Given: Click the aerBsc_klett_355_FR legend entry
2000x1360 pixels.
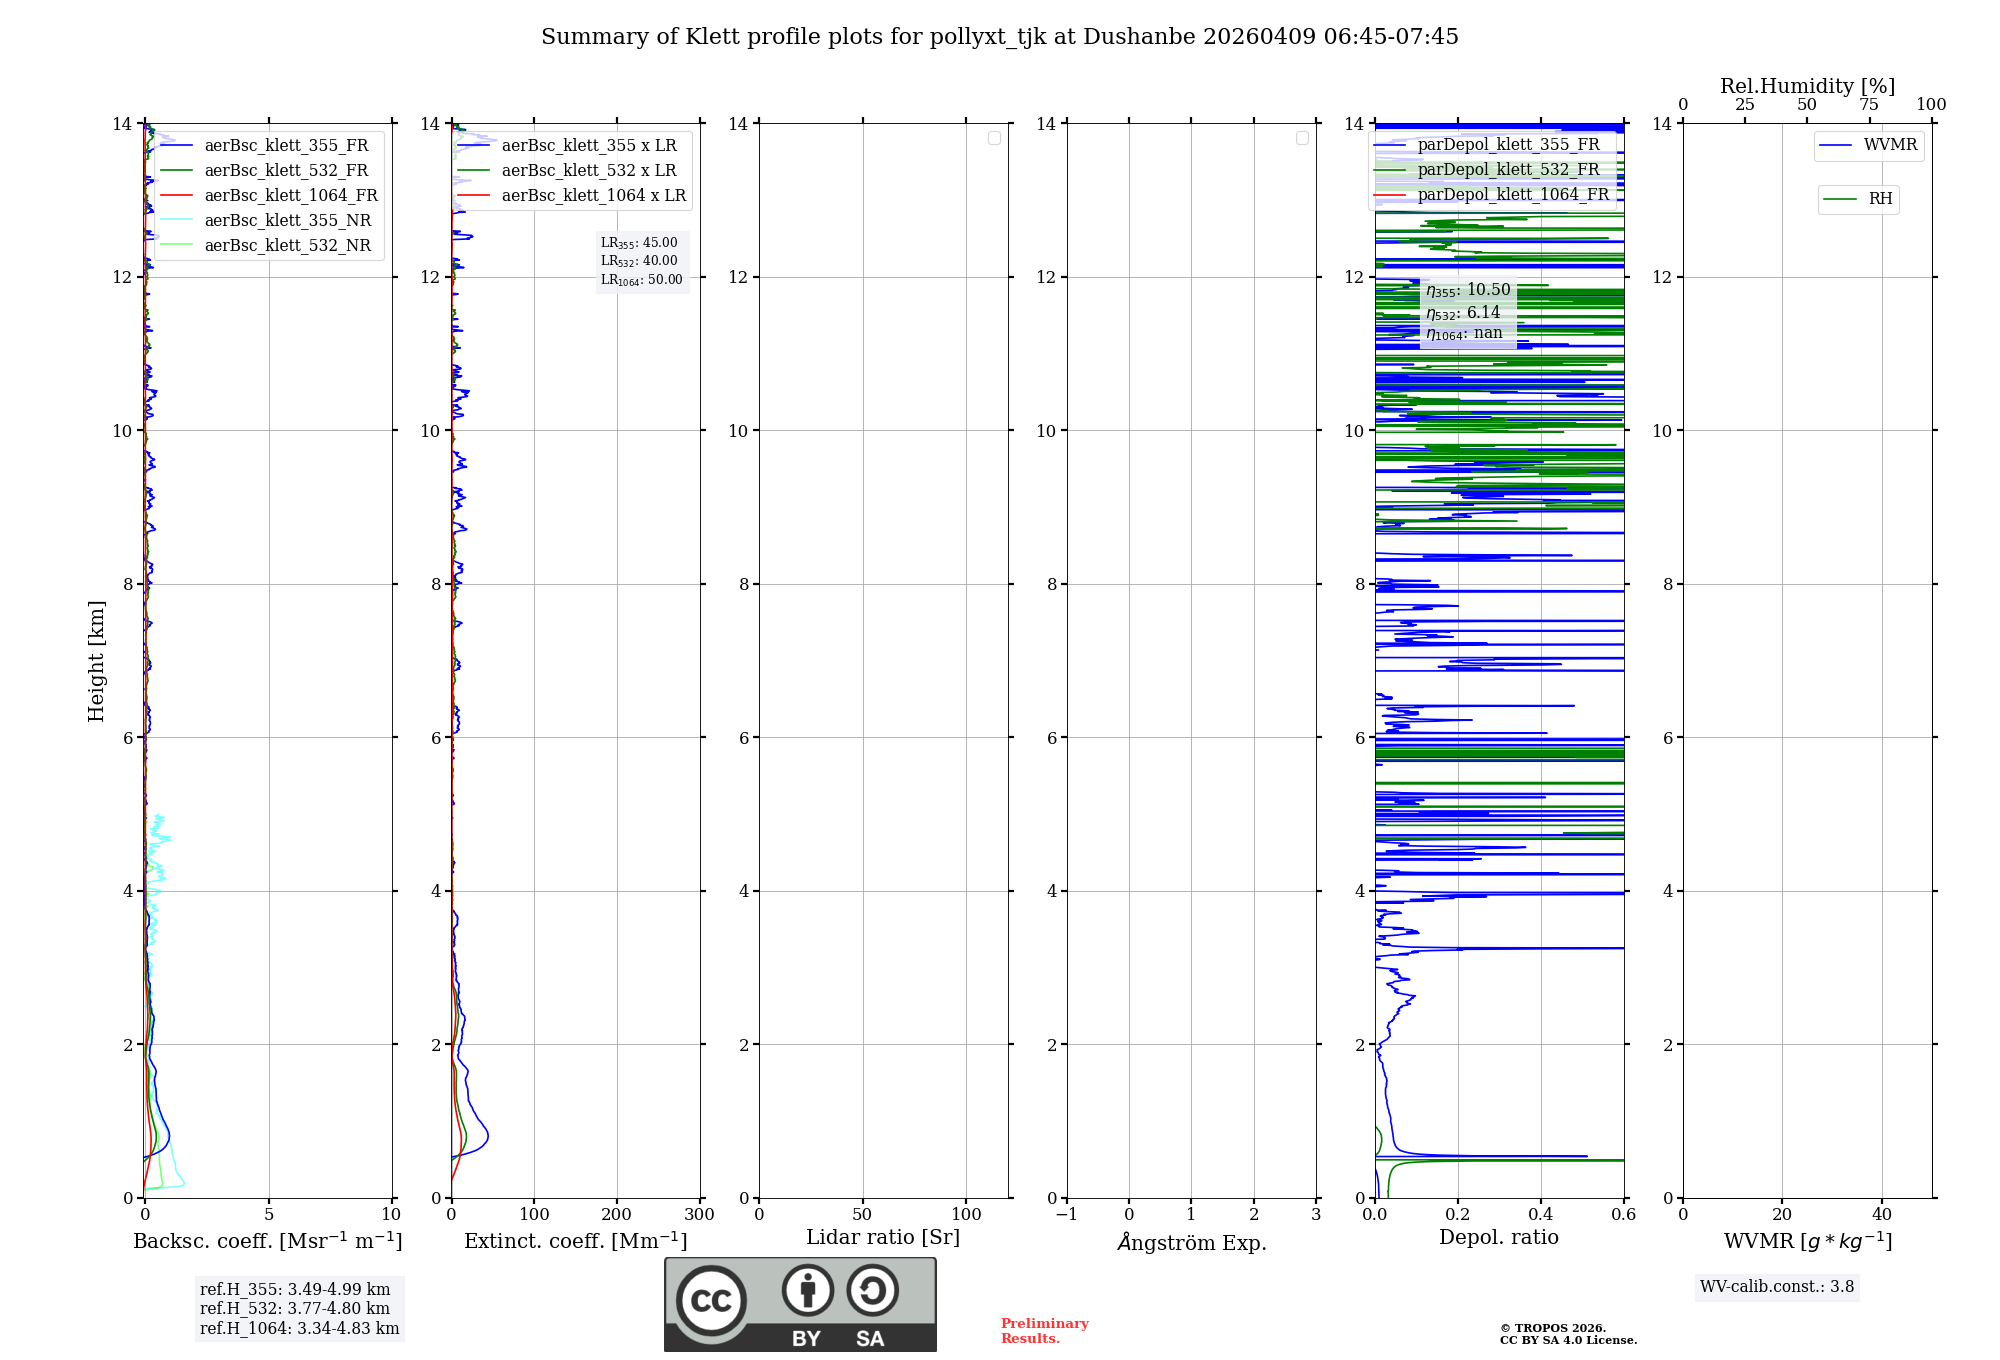Looking at the screenshot, I should click(x=286, y=146).
